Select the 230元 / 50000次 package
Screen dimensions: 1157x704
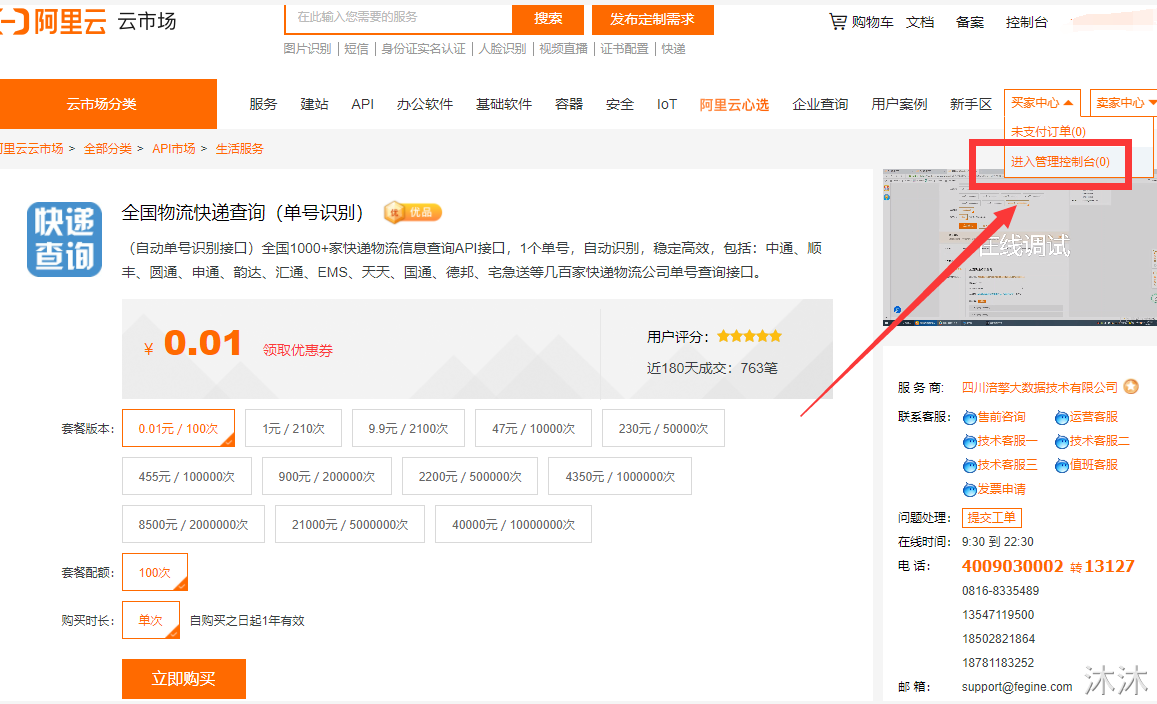click(x=663, y=428)
